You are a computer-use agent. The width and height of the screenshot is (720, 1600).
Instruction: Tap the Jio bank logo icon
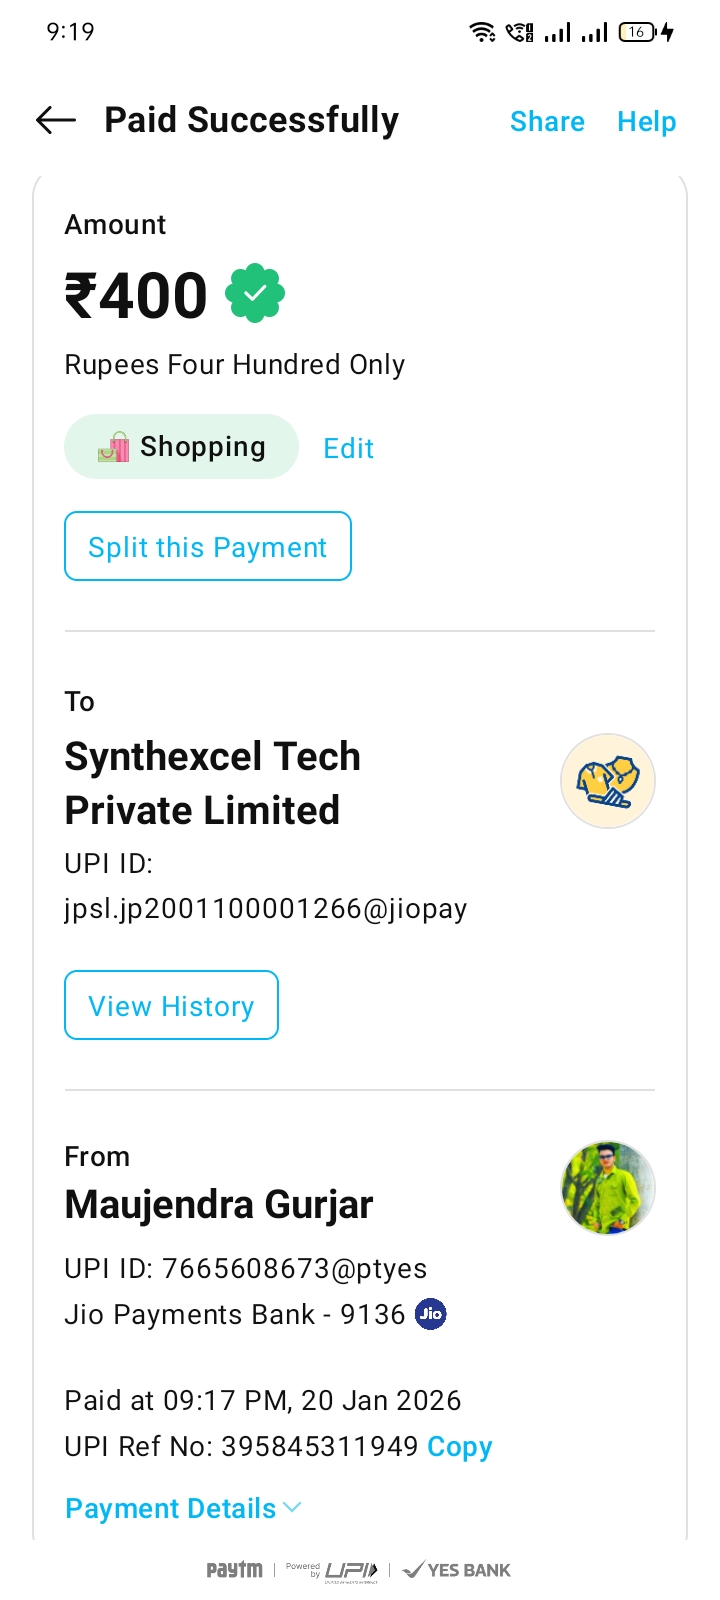tap(431, 1314)
